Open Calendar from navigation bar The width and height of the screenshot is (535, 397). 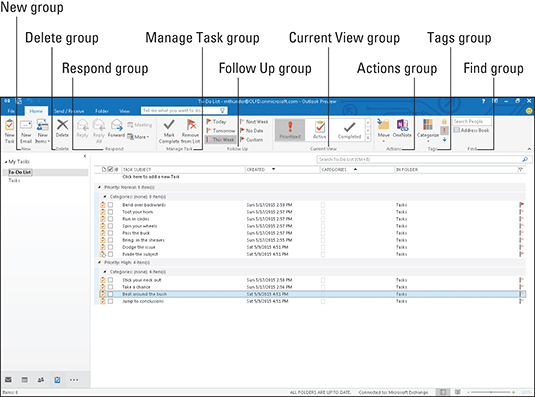click(25, 380)
